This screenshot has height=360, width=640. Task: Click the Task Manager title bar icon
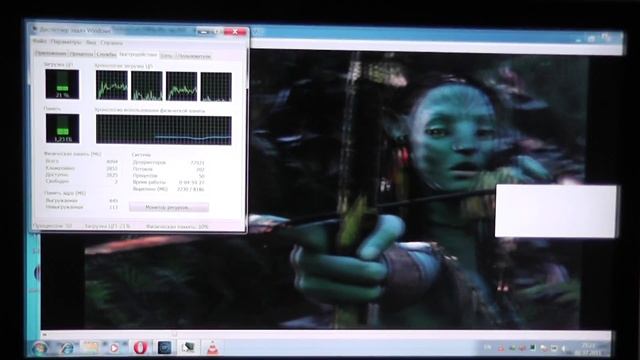pyautogui.click(x=35, y=29)
